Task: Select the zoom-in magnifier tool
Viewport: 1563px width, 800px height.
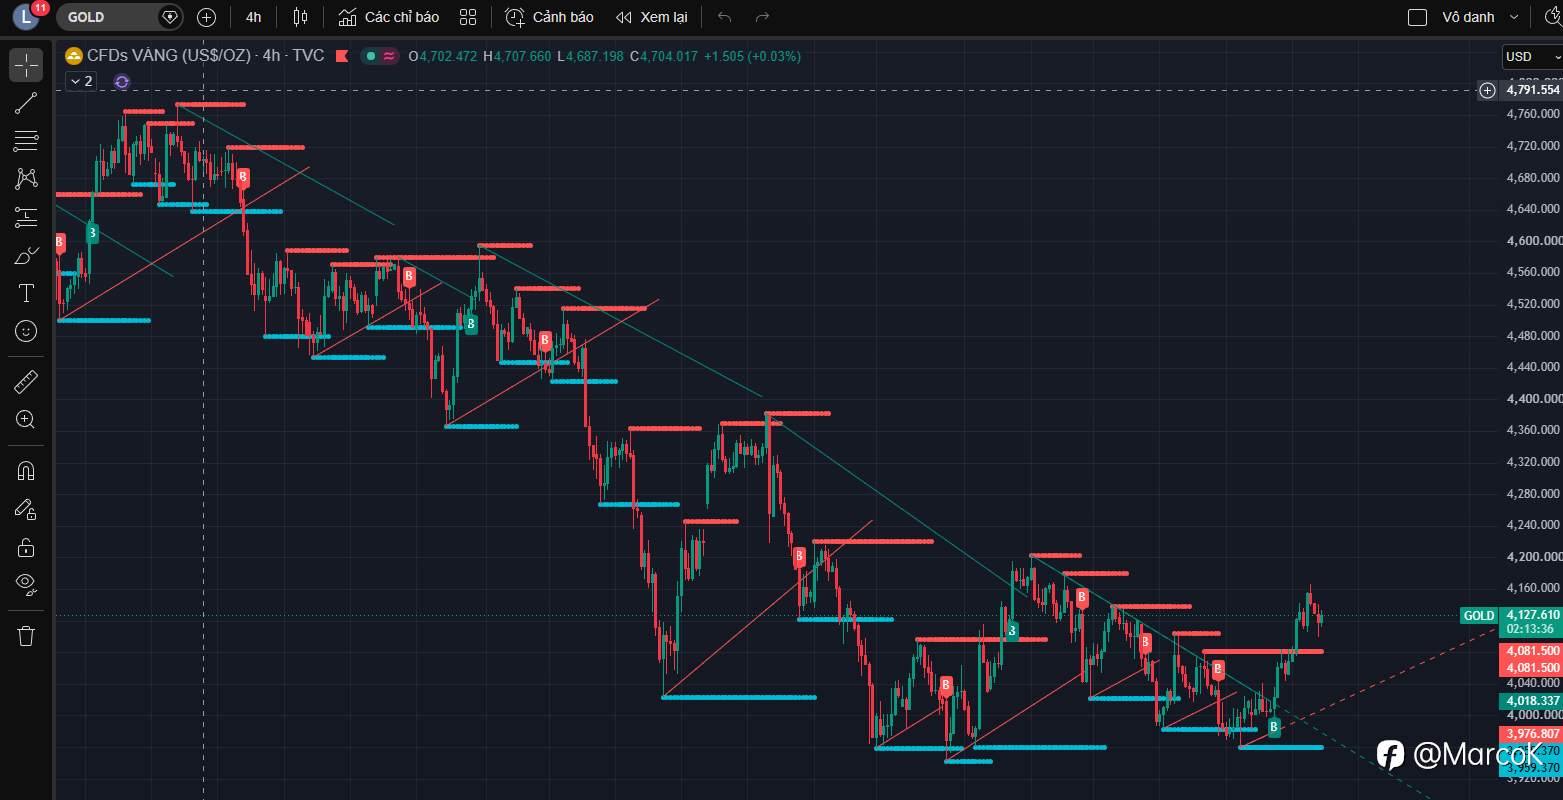Action: pos(26,420)
